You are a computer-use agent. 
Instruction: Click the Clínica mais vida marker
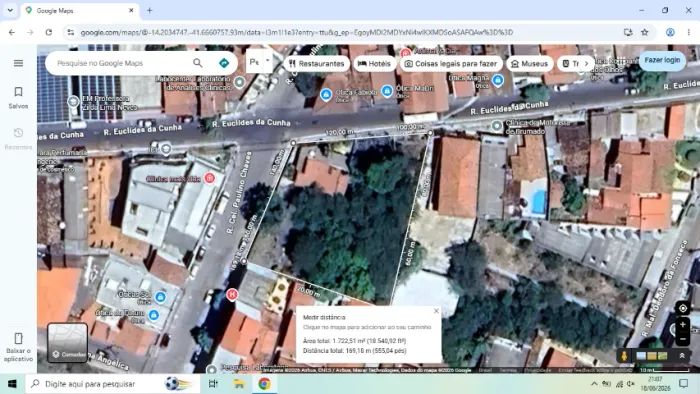(209, 178)
